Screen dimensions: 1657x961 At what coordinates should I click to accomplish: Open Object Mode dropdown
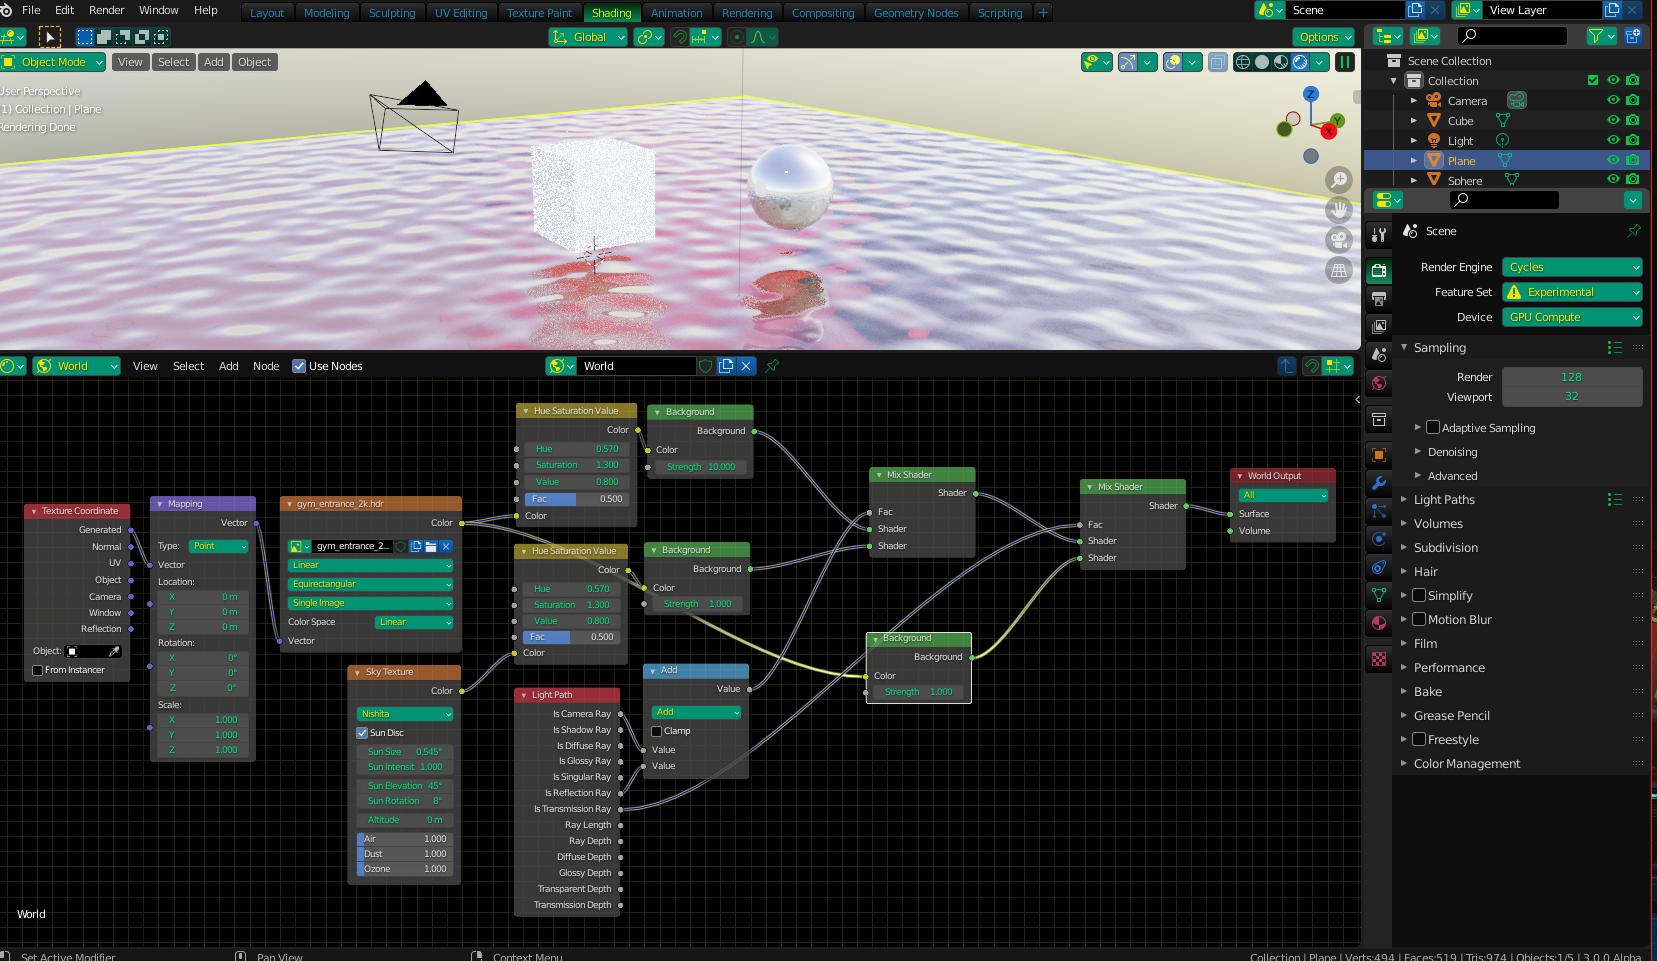[53, 62]
